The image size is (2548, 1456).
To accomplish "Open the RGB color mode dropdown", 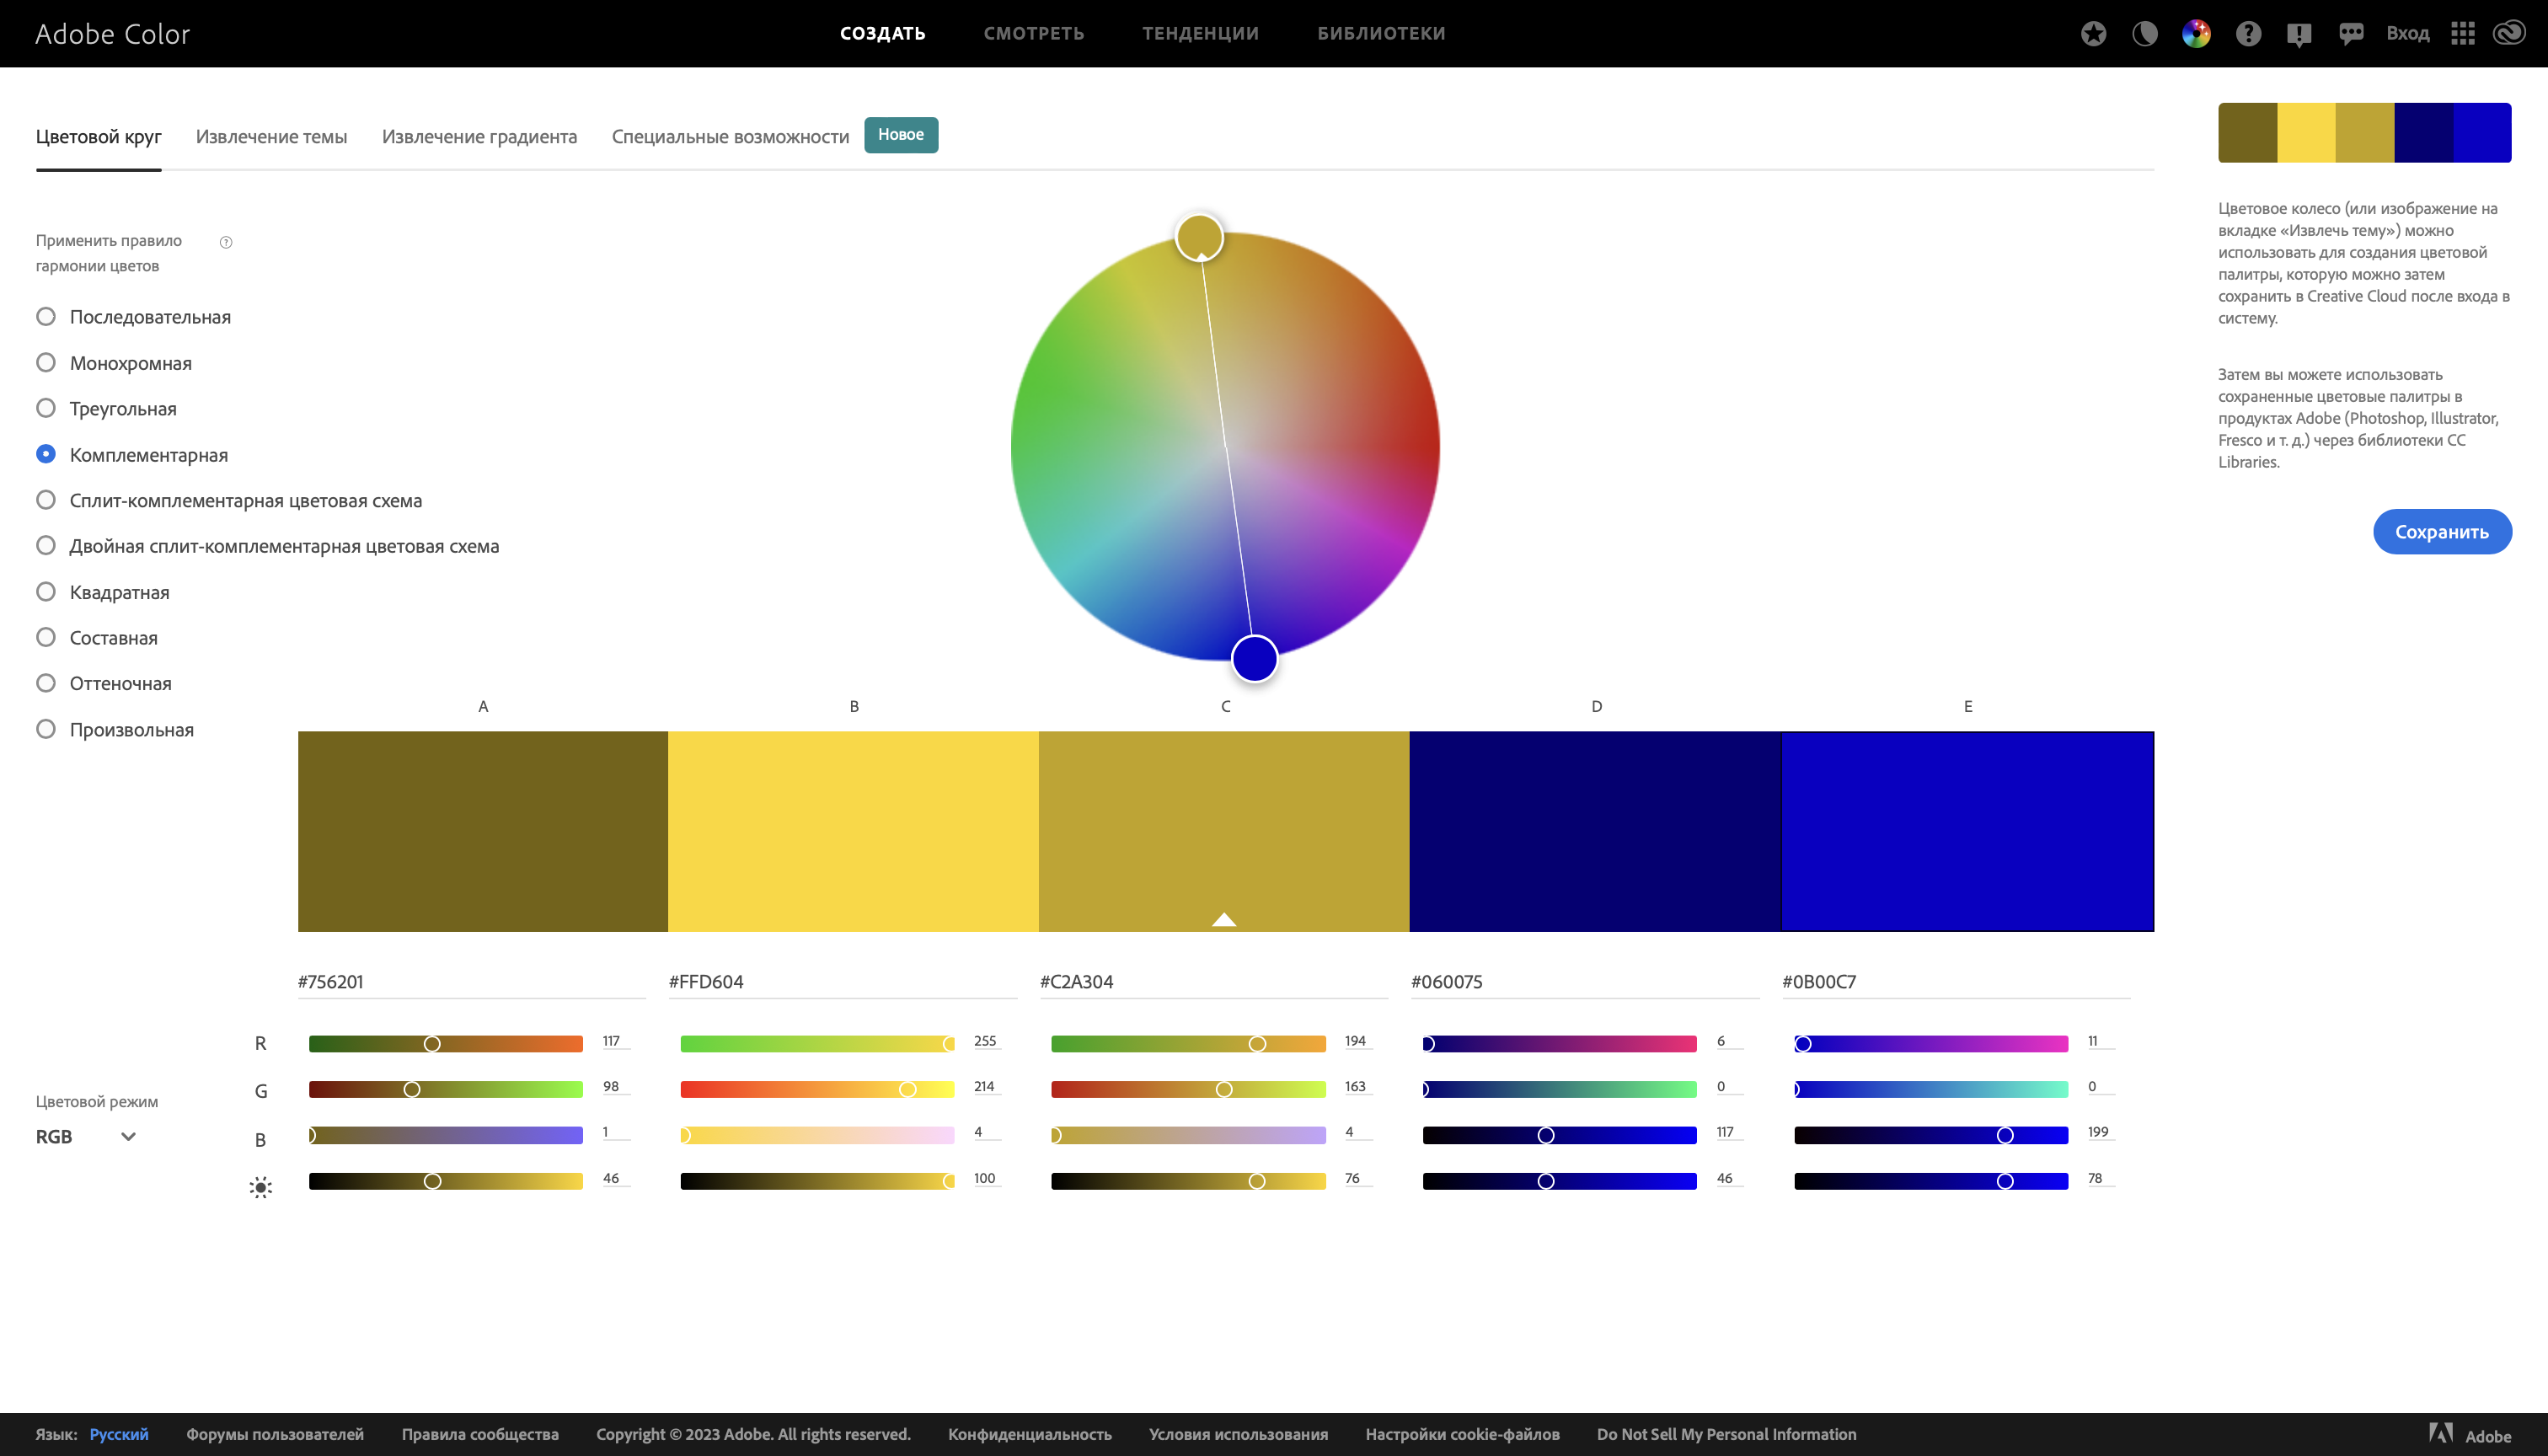I will pyautogui.click(x=86, y=1136).
